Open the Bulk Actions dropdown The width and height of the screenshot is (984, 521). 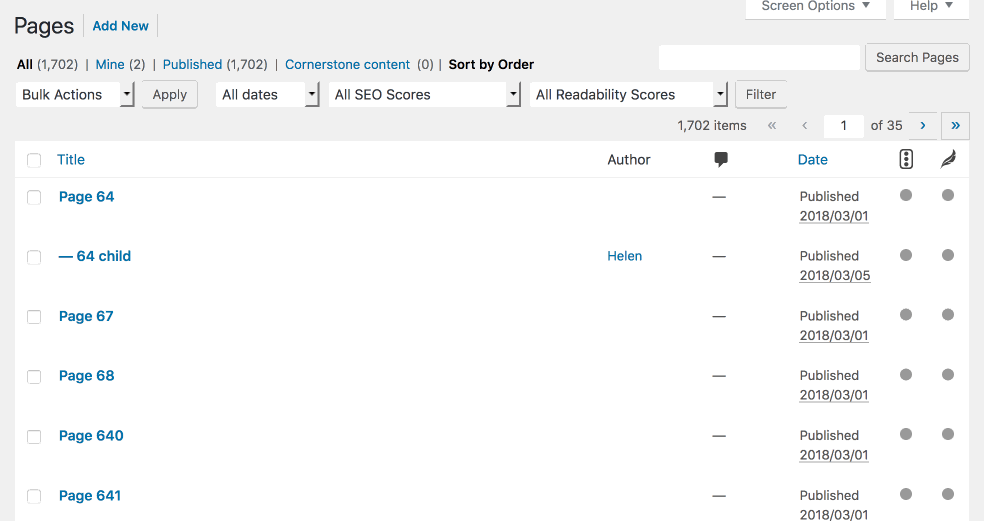point(75,95)
